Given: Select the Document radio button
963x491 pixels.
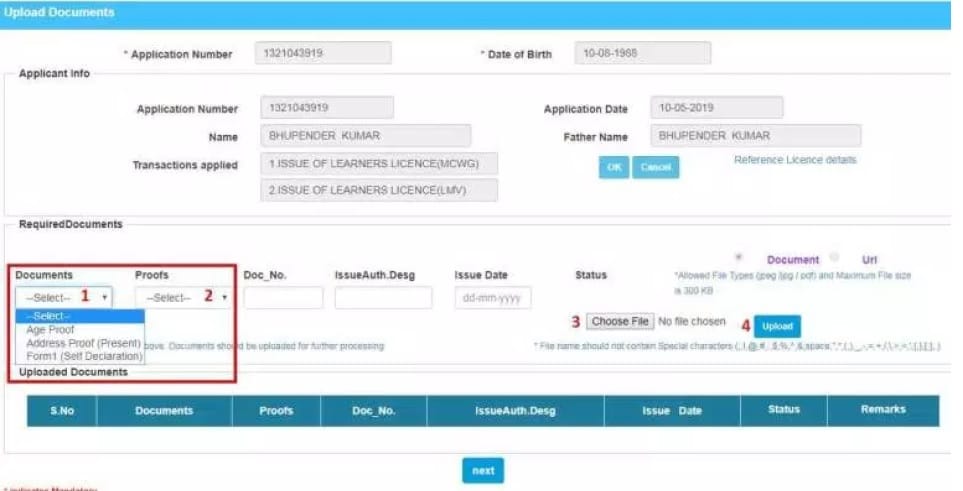Looking at the screenshot, I should click(x=739, y=257).
